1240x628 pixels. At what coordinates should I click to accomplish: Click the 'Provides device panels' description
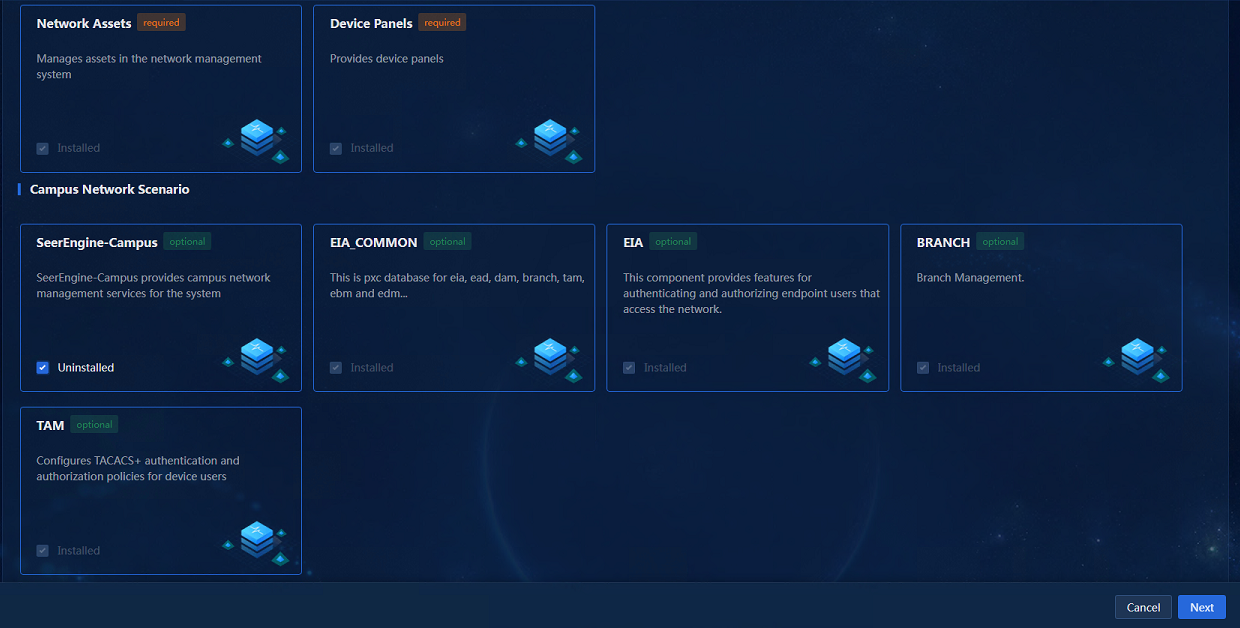click(x=387, y=59)
